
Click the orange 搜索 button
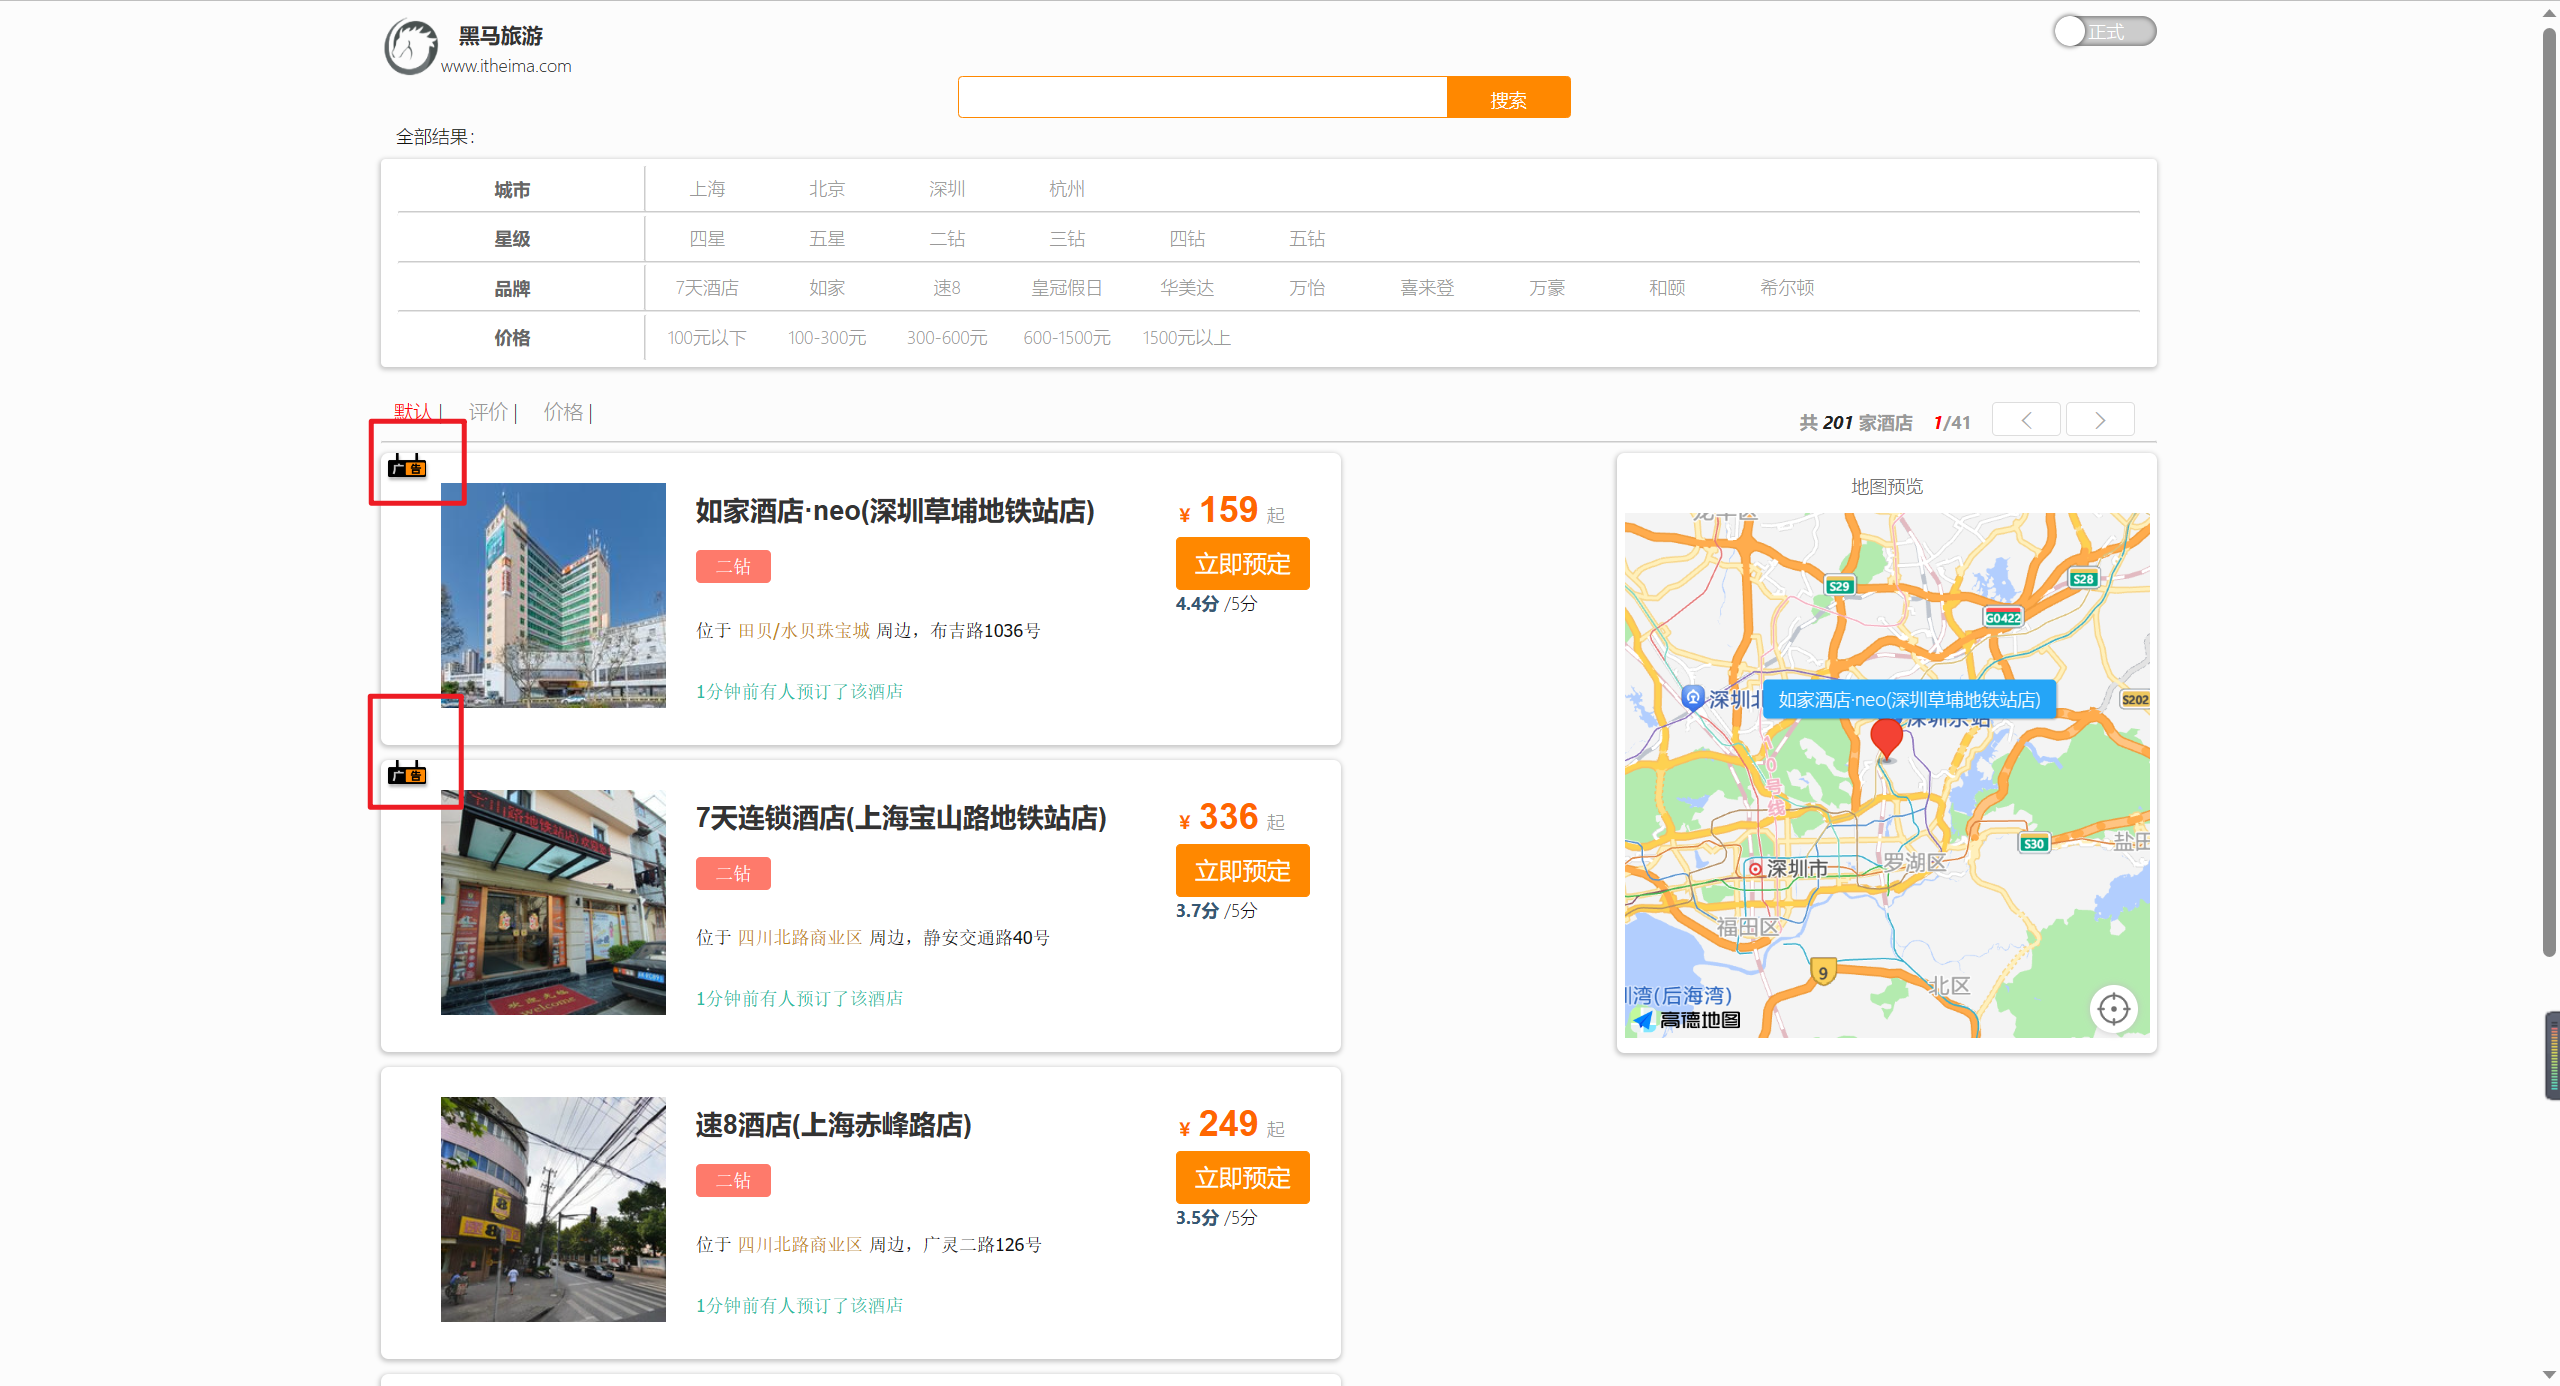point(1508,97)
